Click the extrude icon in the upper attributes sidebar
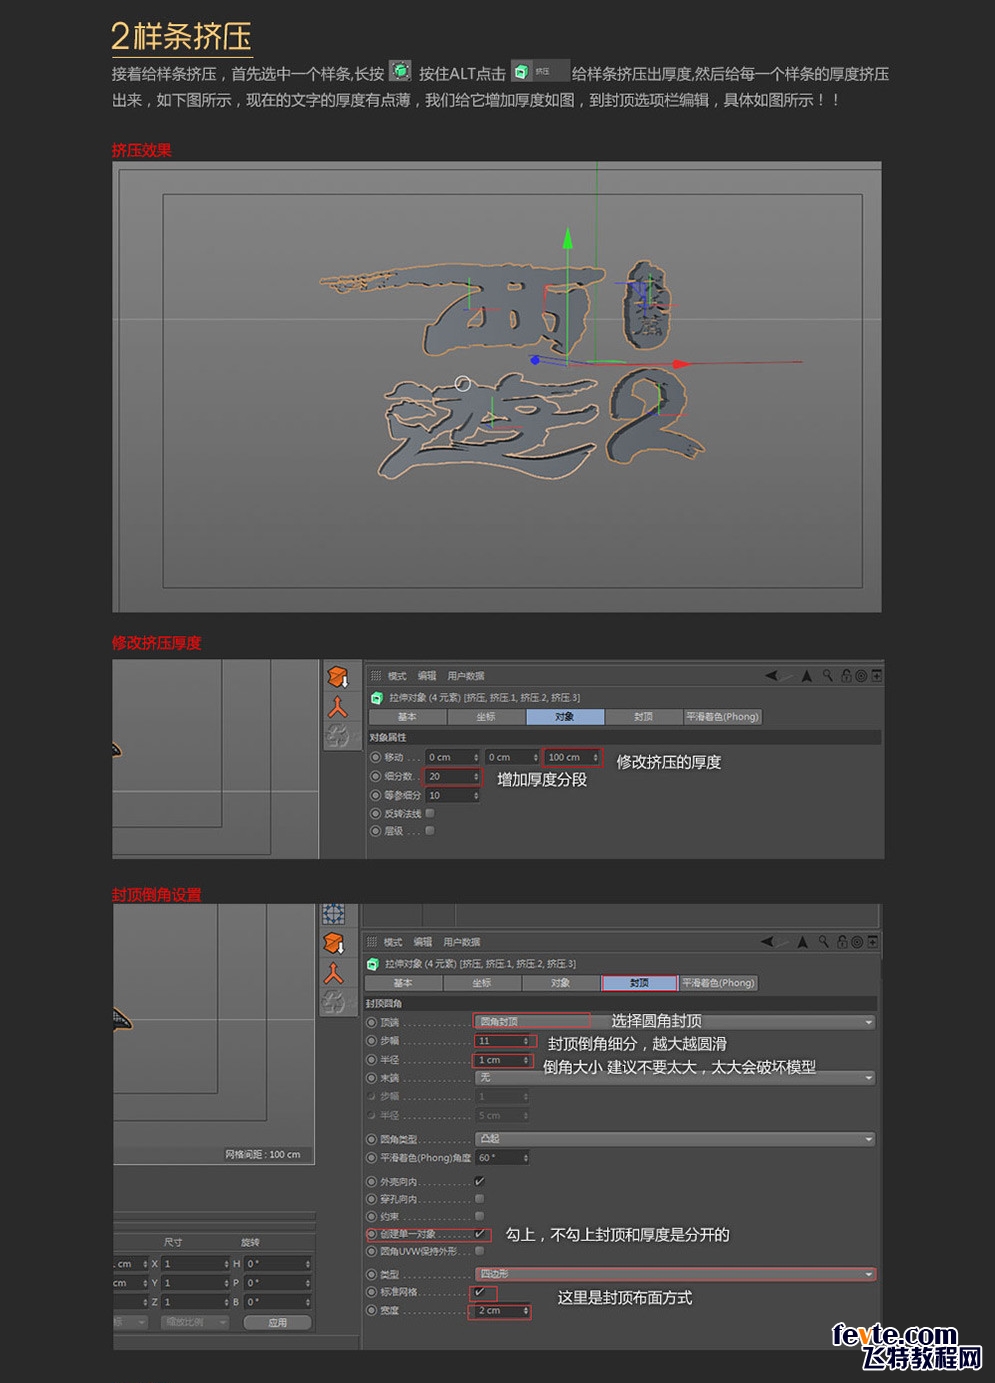This screenshot has height=1383, width=995. [338, 677]
